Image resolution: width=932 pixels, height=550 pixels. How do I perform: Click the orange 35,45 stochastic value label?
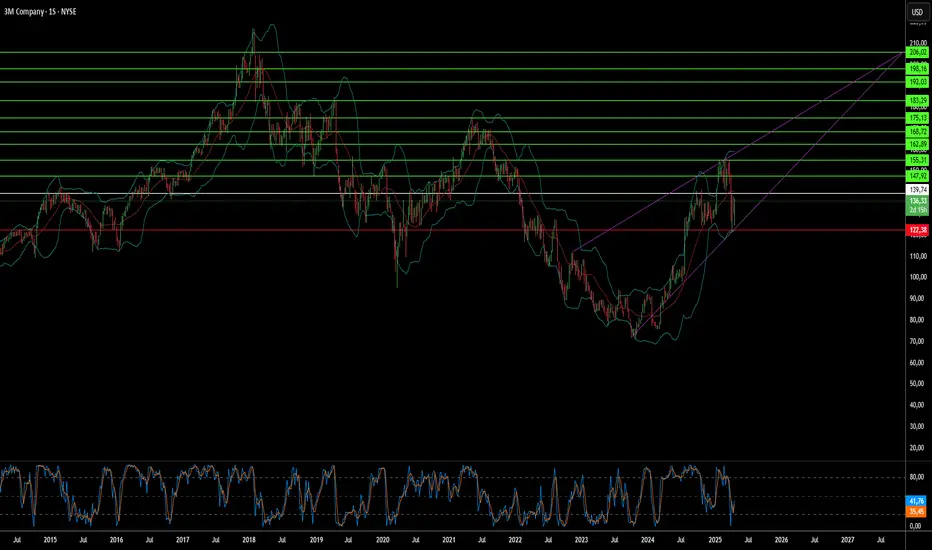tap(917, 511)
